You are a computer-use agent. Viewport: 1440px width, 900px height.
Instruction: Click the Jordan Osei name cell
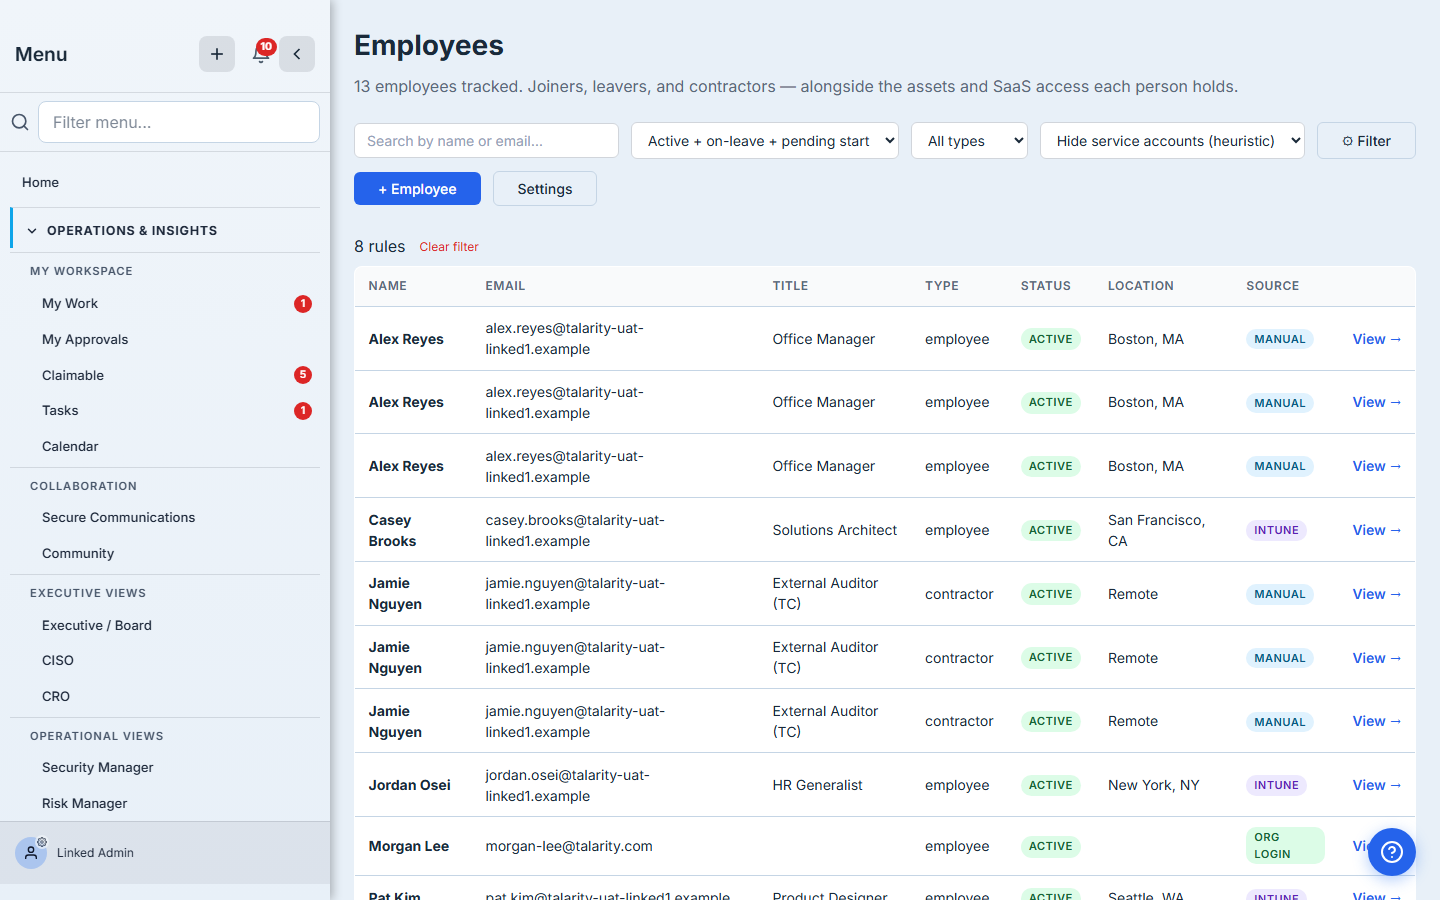[409, 785]
